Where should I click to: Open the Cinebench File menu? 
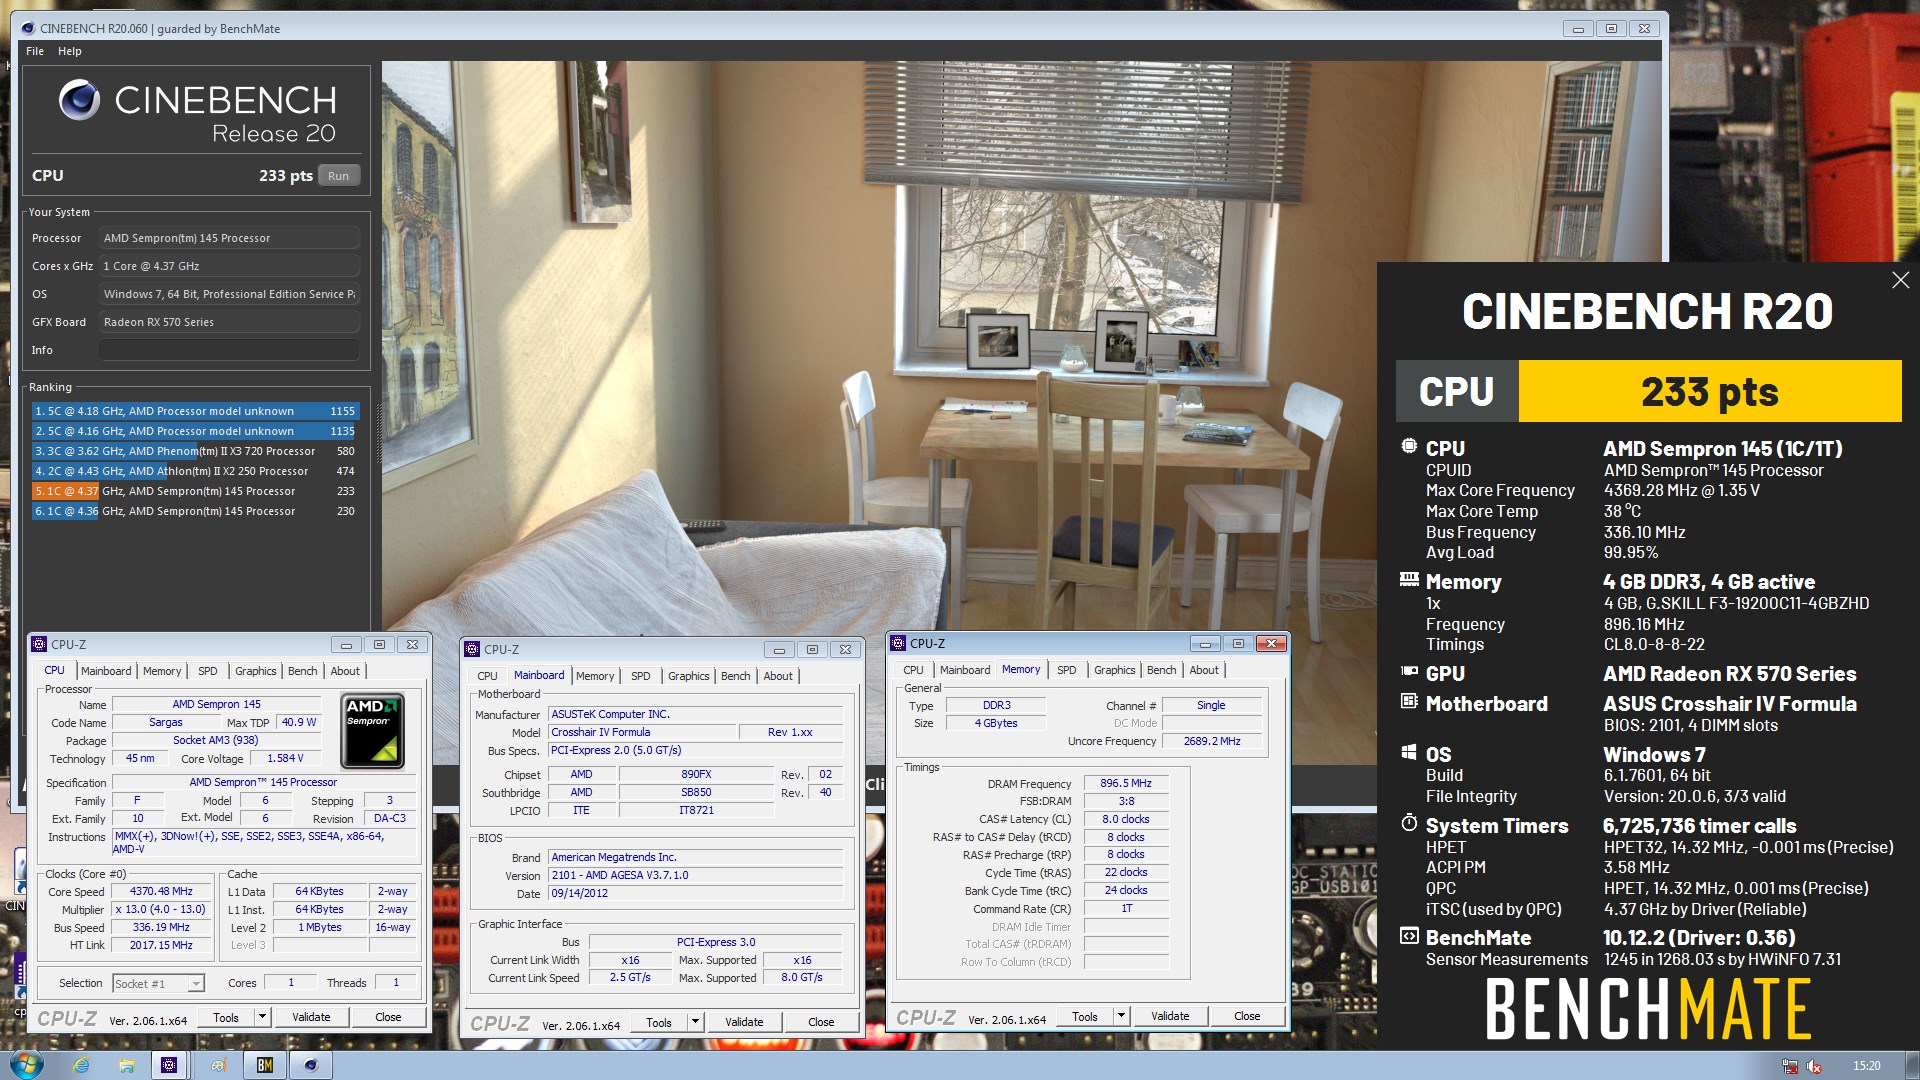tap(35, 51)
